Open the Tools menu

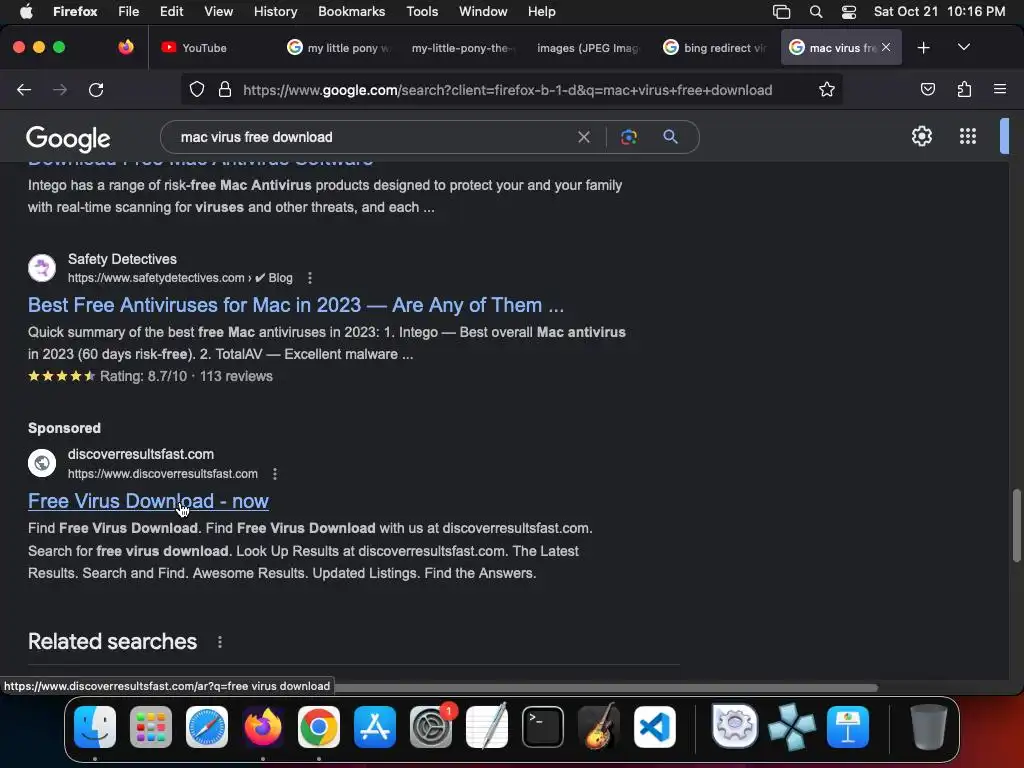pos(422,11)
